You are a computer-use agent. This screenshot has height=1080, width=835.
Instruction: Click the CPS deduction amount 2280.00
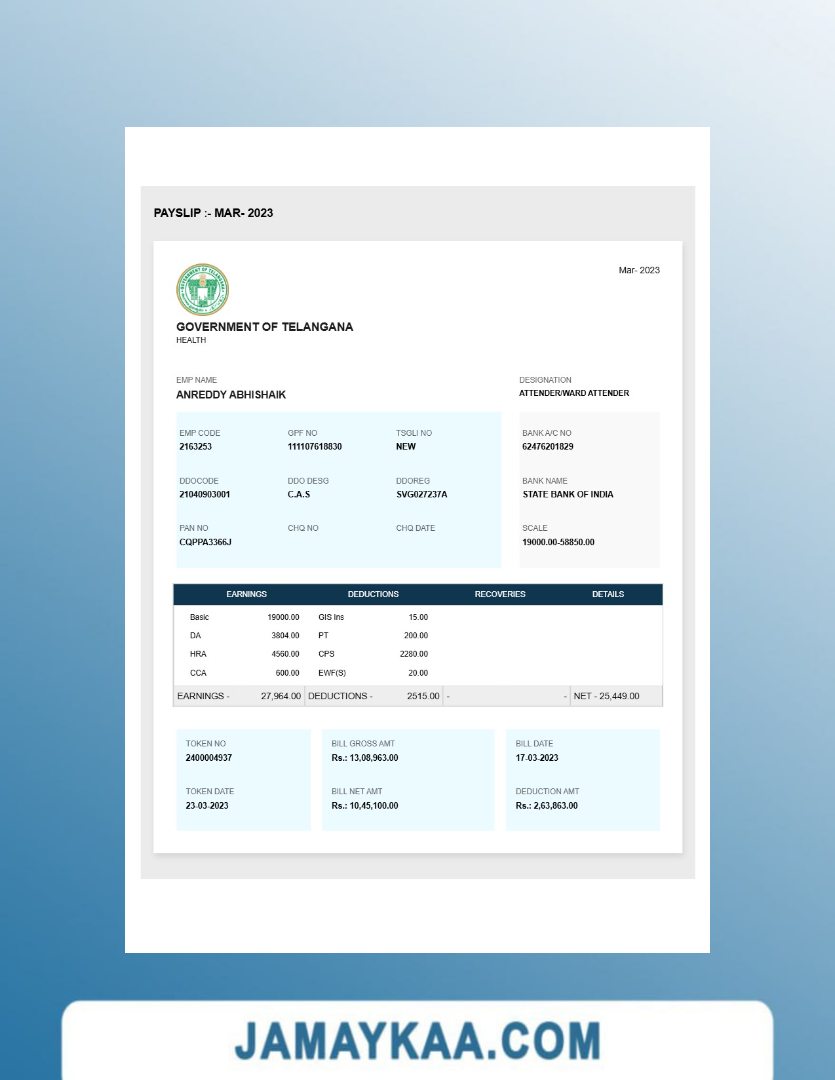(414, 654)
